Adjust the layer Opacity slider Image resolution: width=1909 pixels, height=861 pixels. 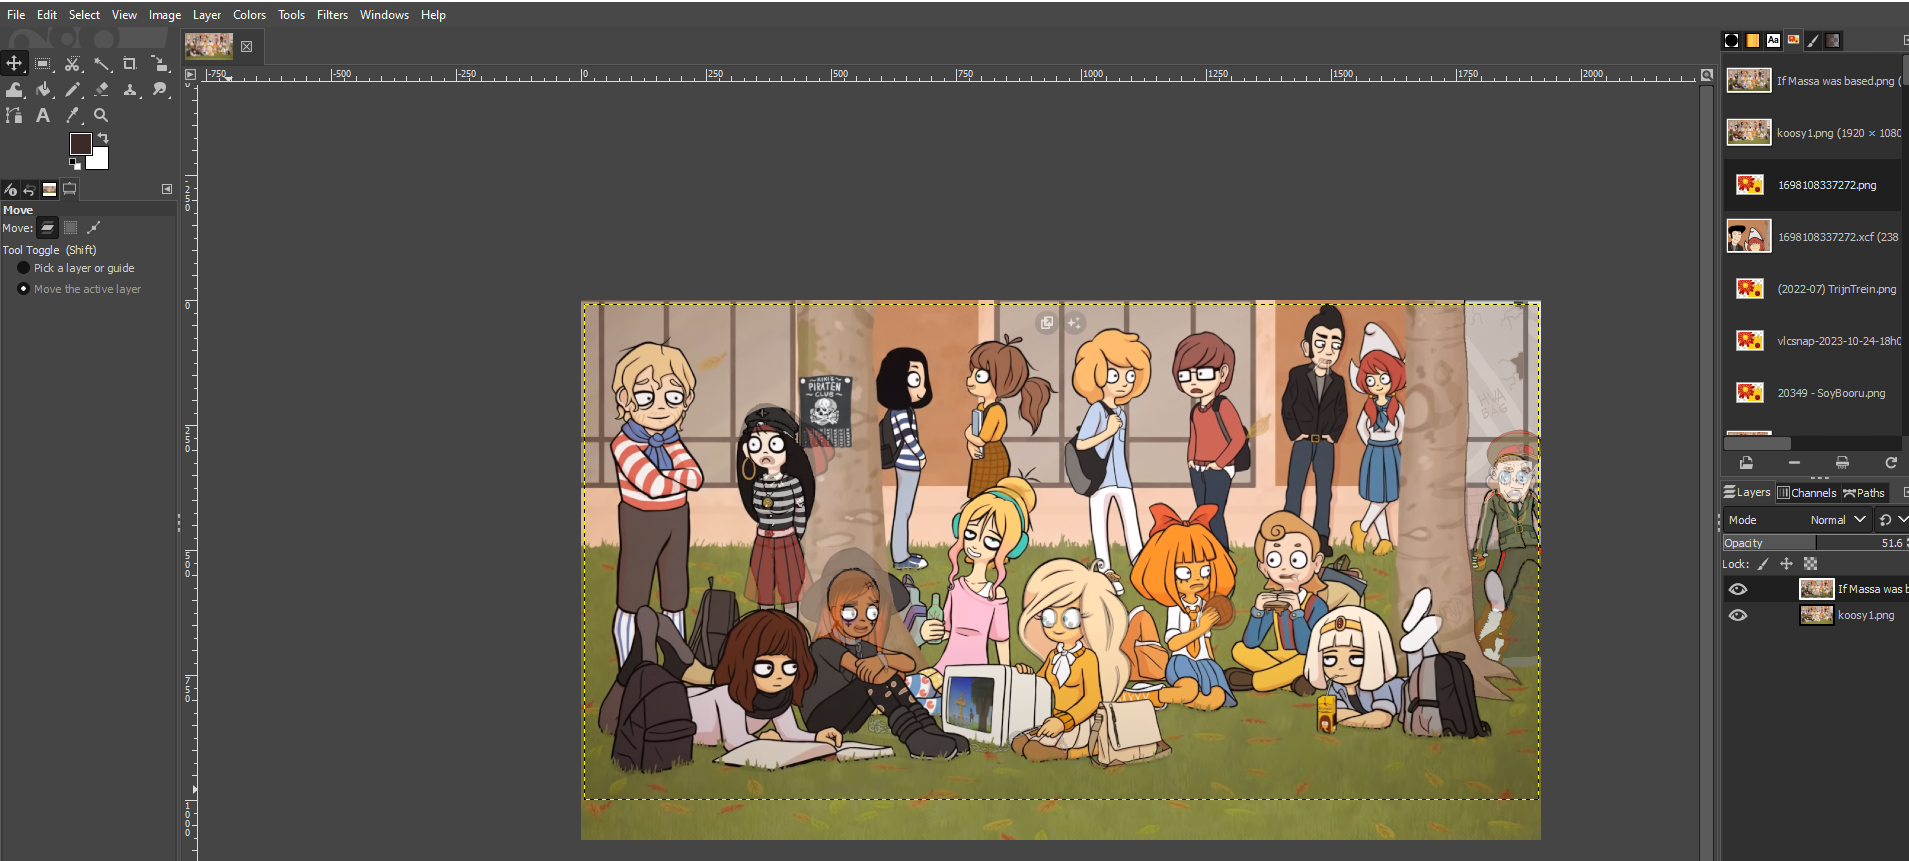(1812, 543)
